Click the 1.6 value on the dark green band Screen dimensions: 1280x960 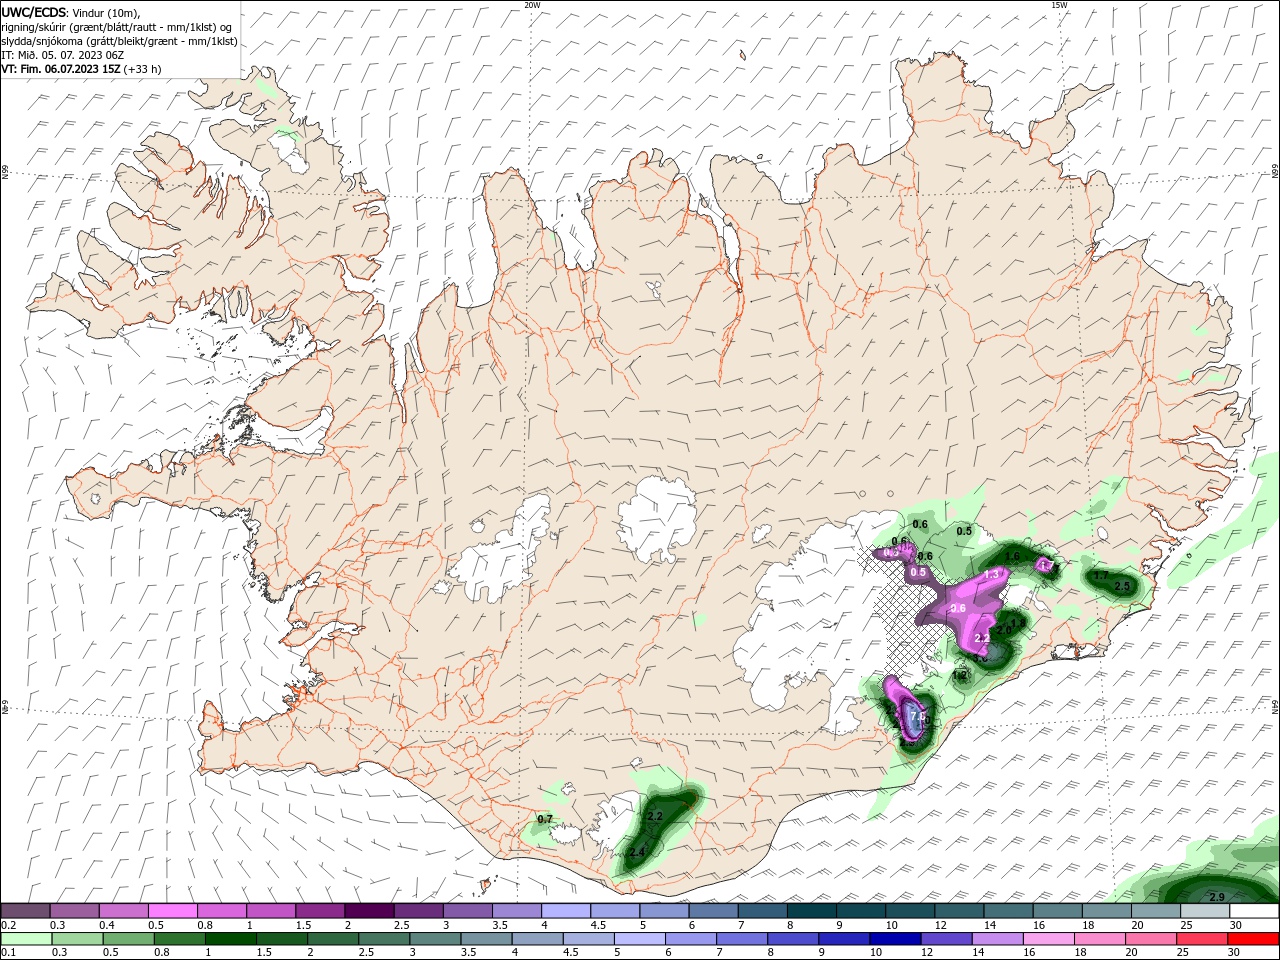click(1013, 556)
